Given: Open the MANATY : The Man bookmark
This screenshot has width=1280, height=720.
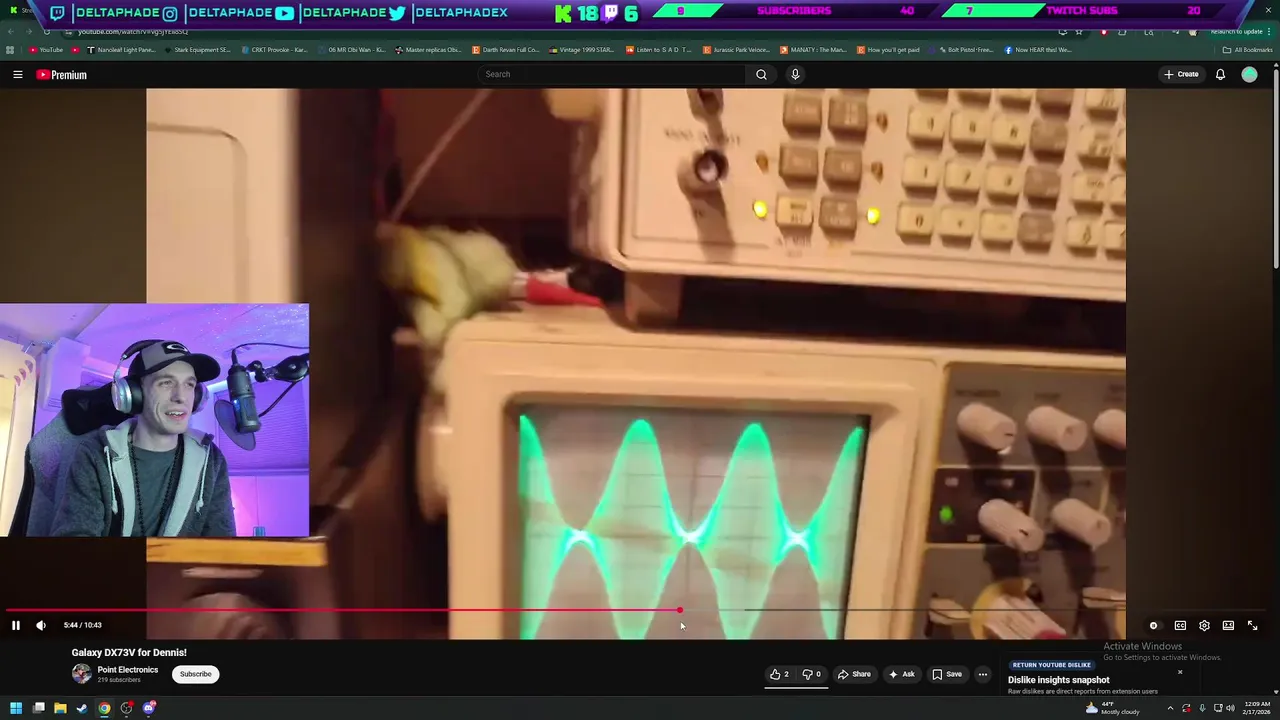Looking at the screenshot, I should tap(813, 50).
